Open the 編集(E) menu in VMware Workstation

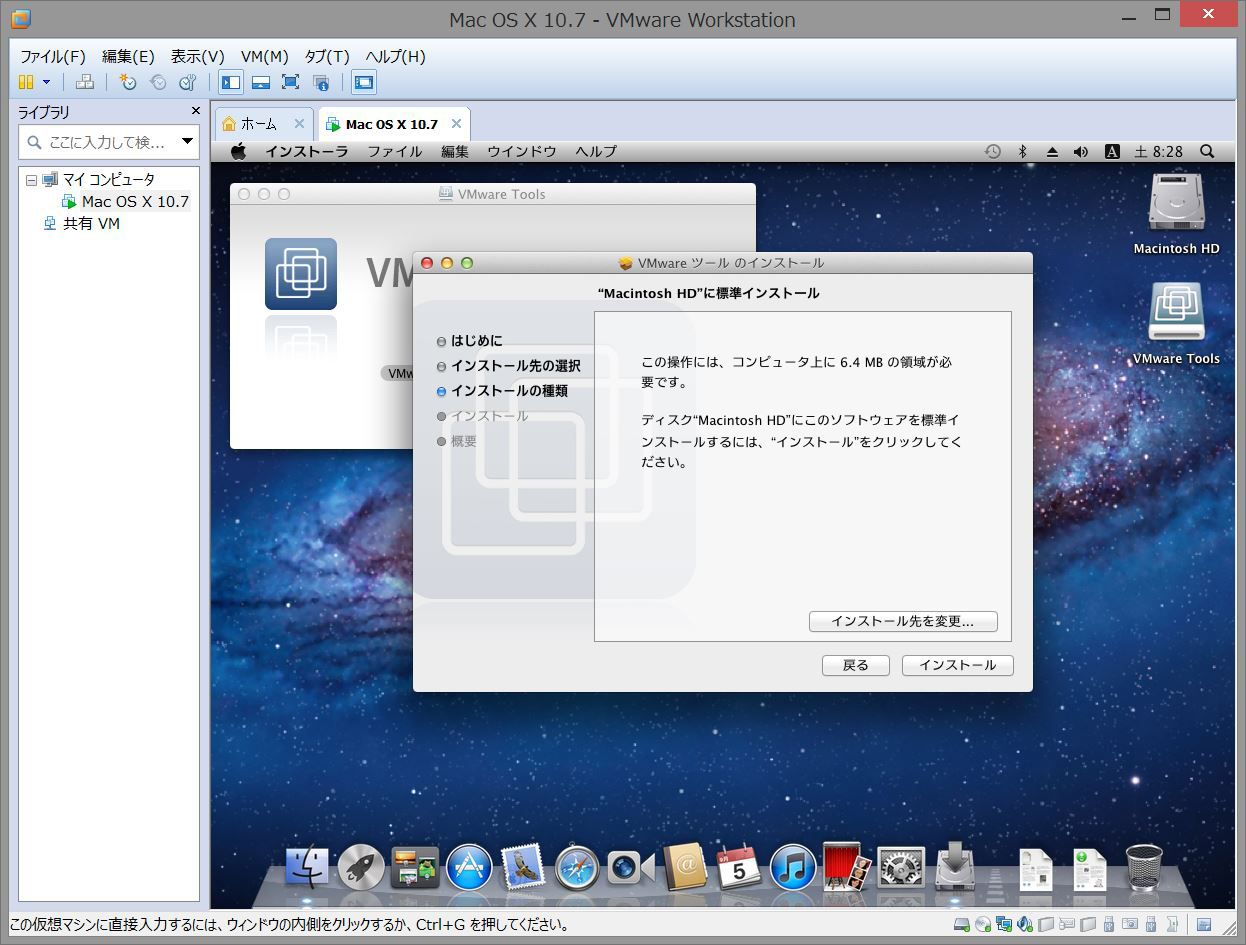pos(128,56)
